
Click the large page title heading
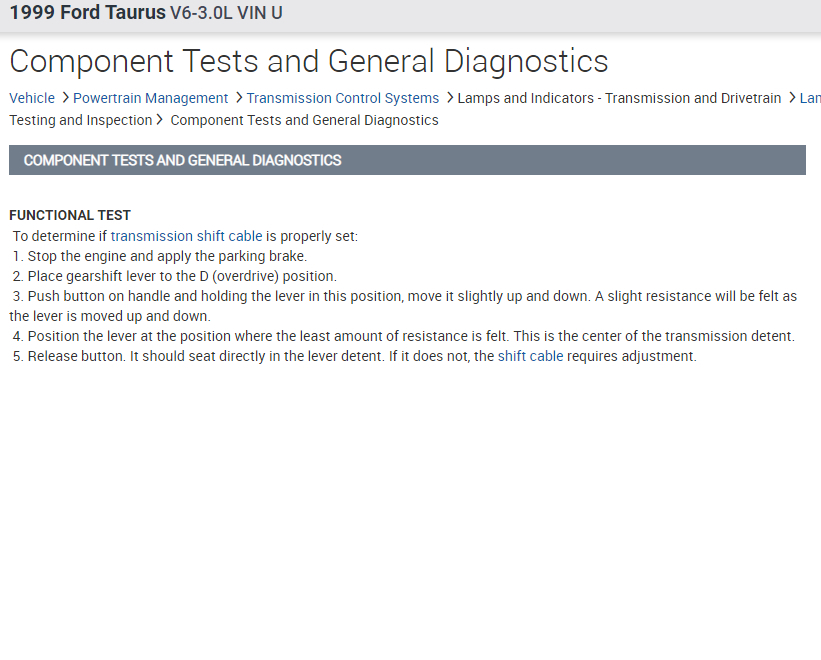tap(308, 61)
